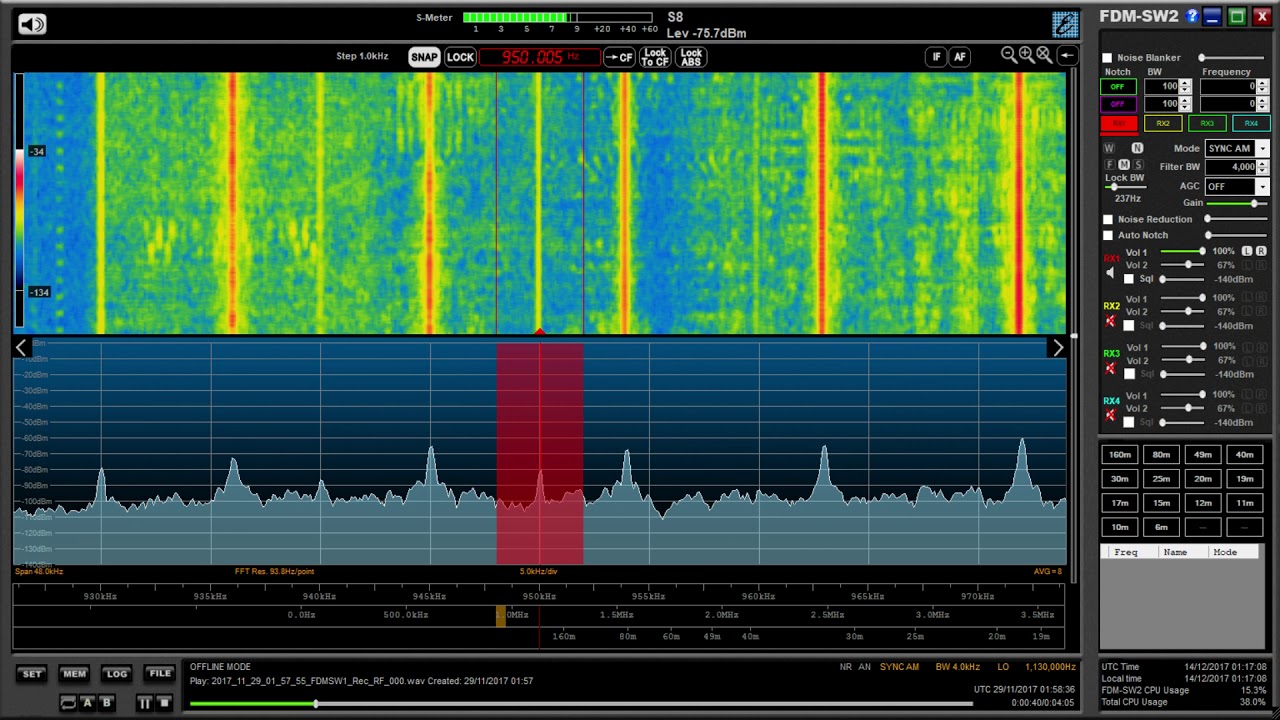Adjust the Noise Blanker slider
Viewport: 1280px width, 720px height.
click(1230, 58)
